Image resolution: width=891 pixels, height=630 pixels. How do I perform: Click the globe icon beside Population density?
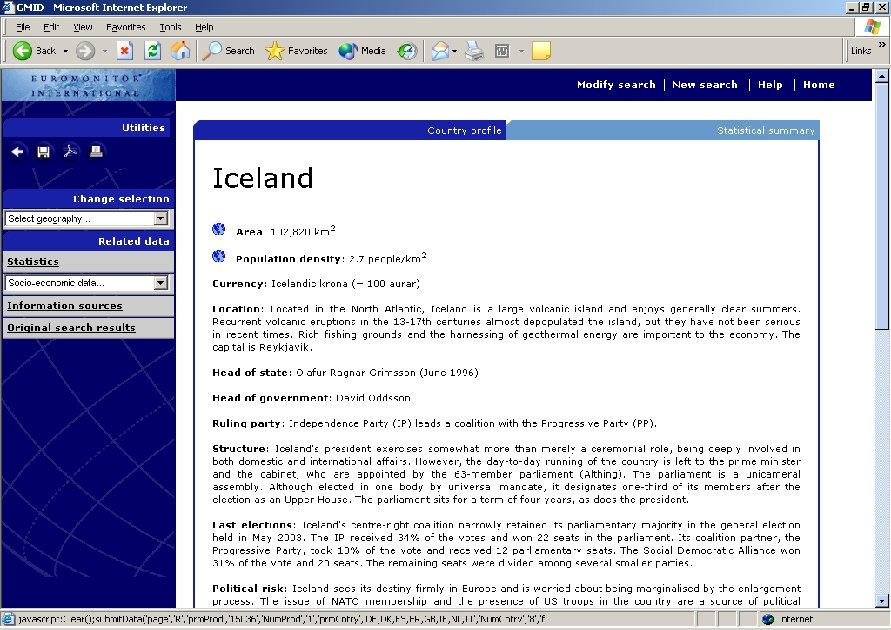[x=218, y=256]
